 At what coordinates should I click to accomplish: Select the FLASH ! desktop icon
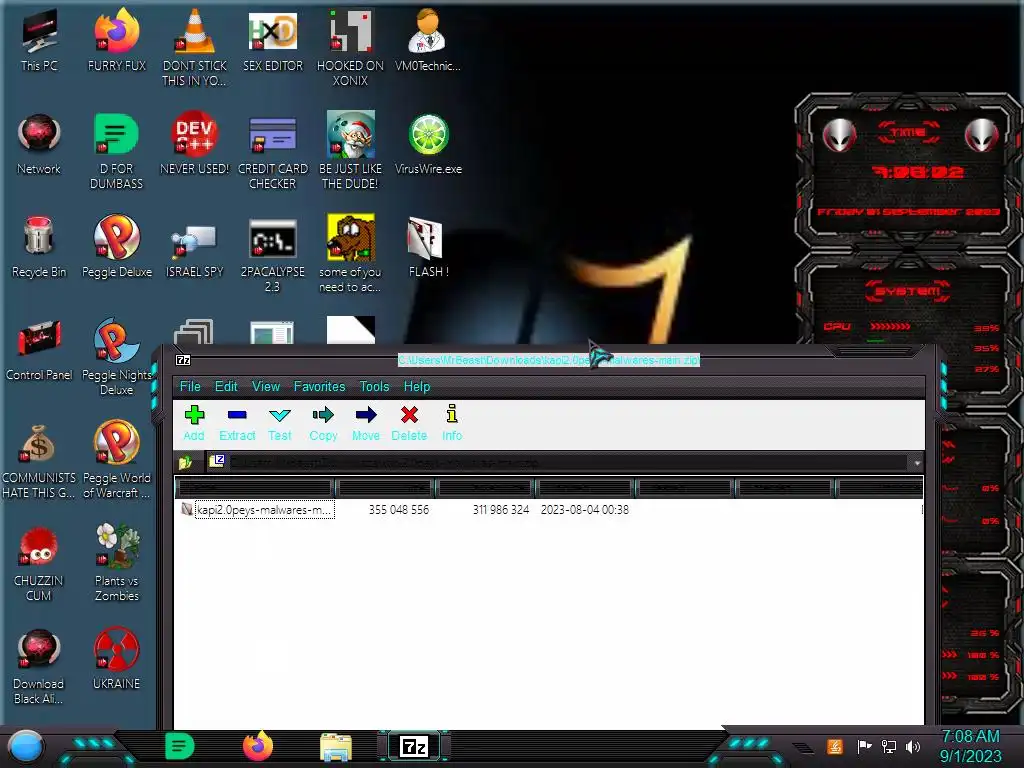click(x=428, y=247)
